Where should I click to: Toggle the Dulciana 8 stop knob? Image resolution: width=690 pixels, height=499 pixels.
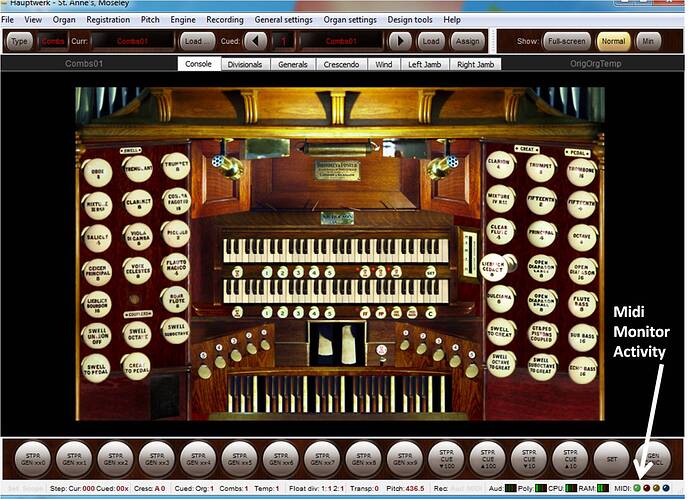pyautogui.click(x=500, y=299)
